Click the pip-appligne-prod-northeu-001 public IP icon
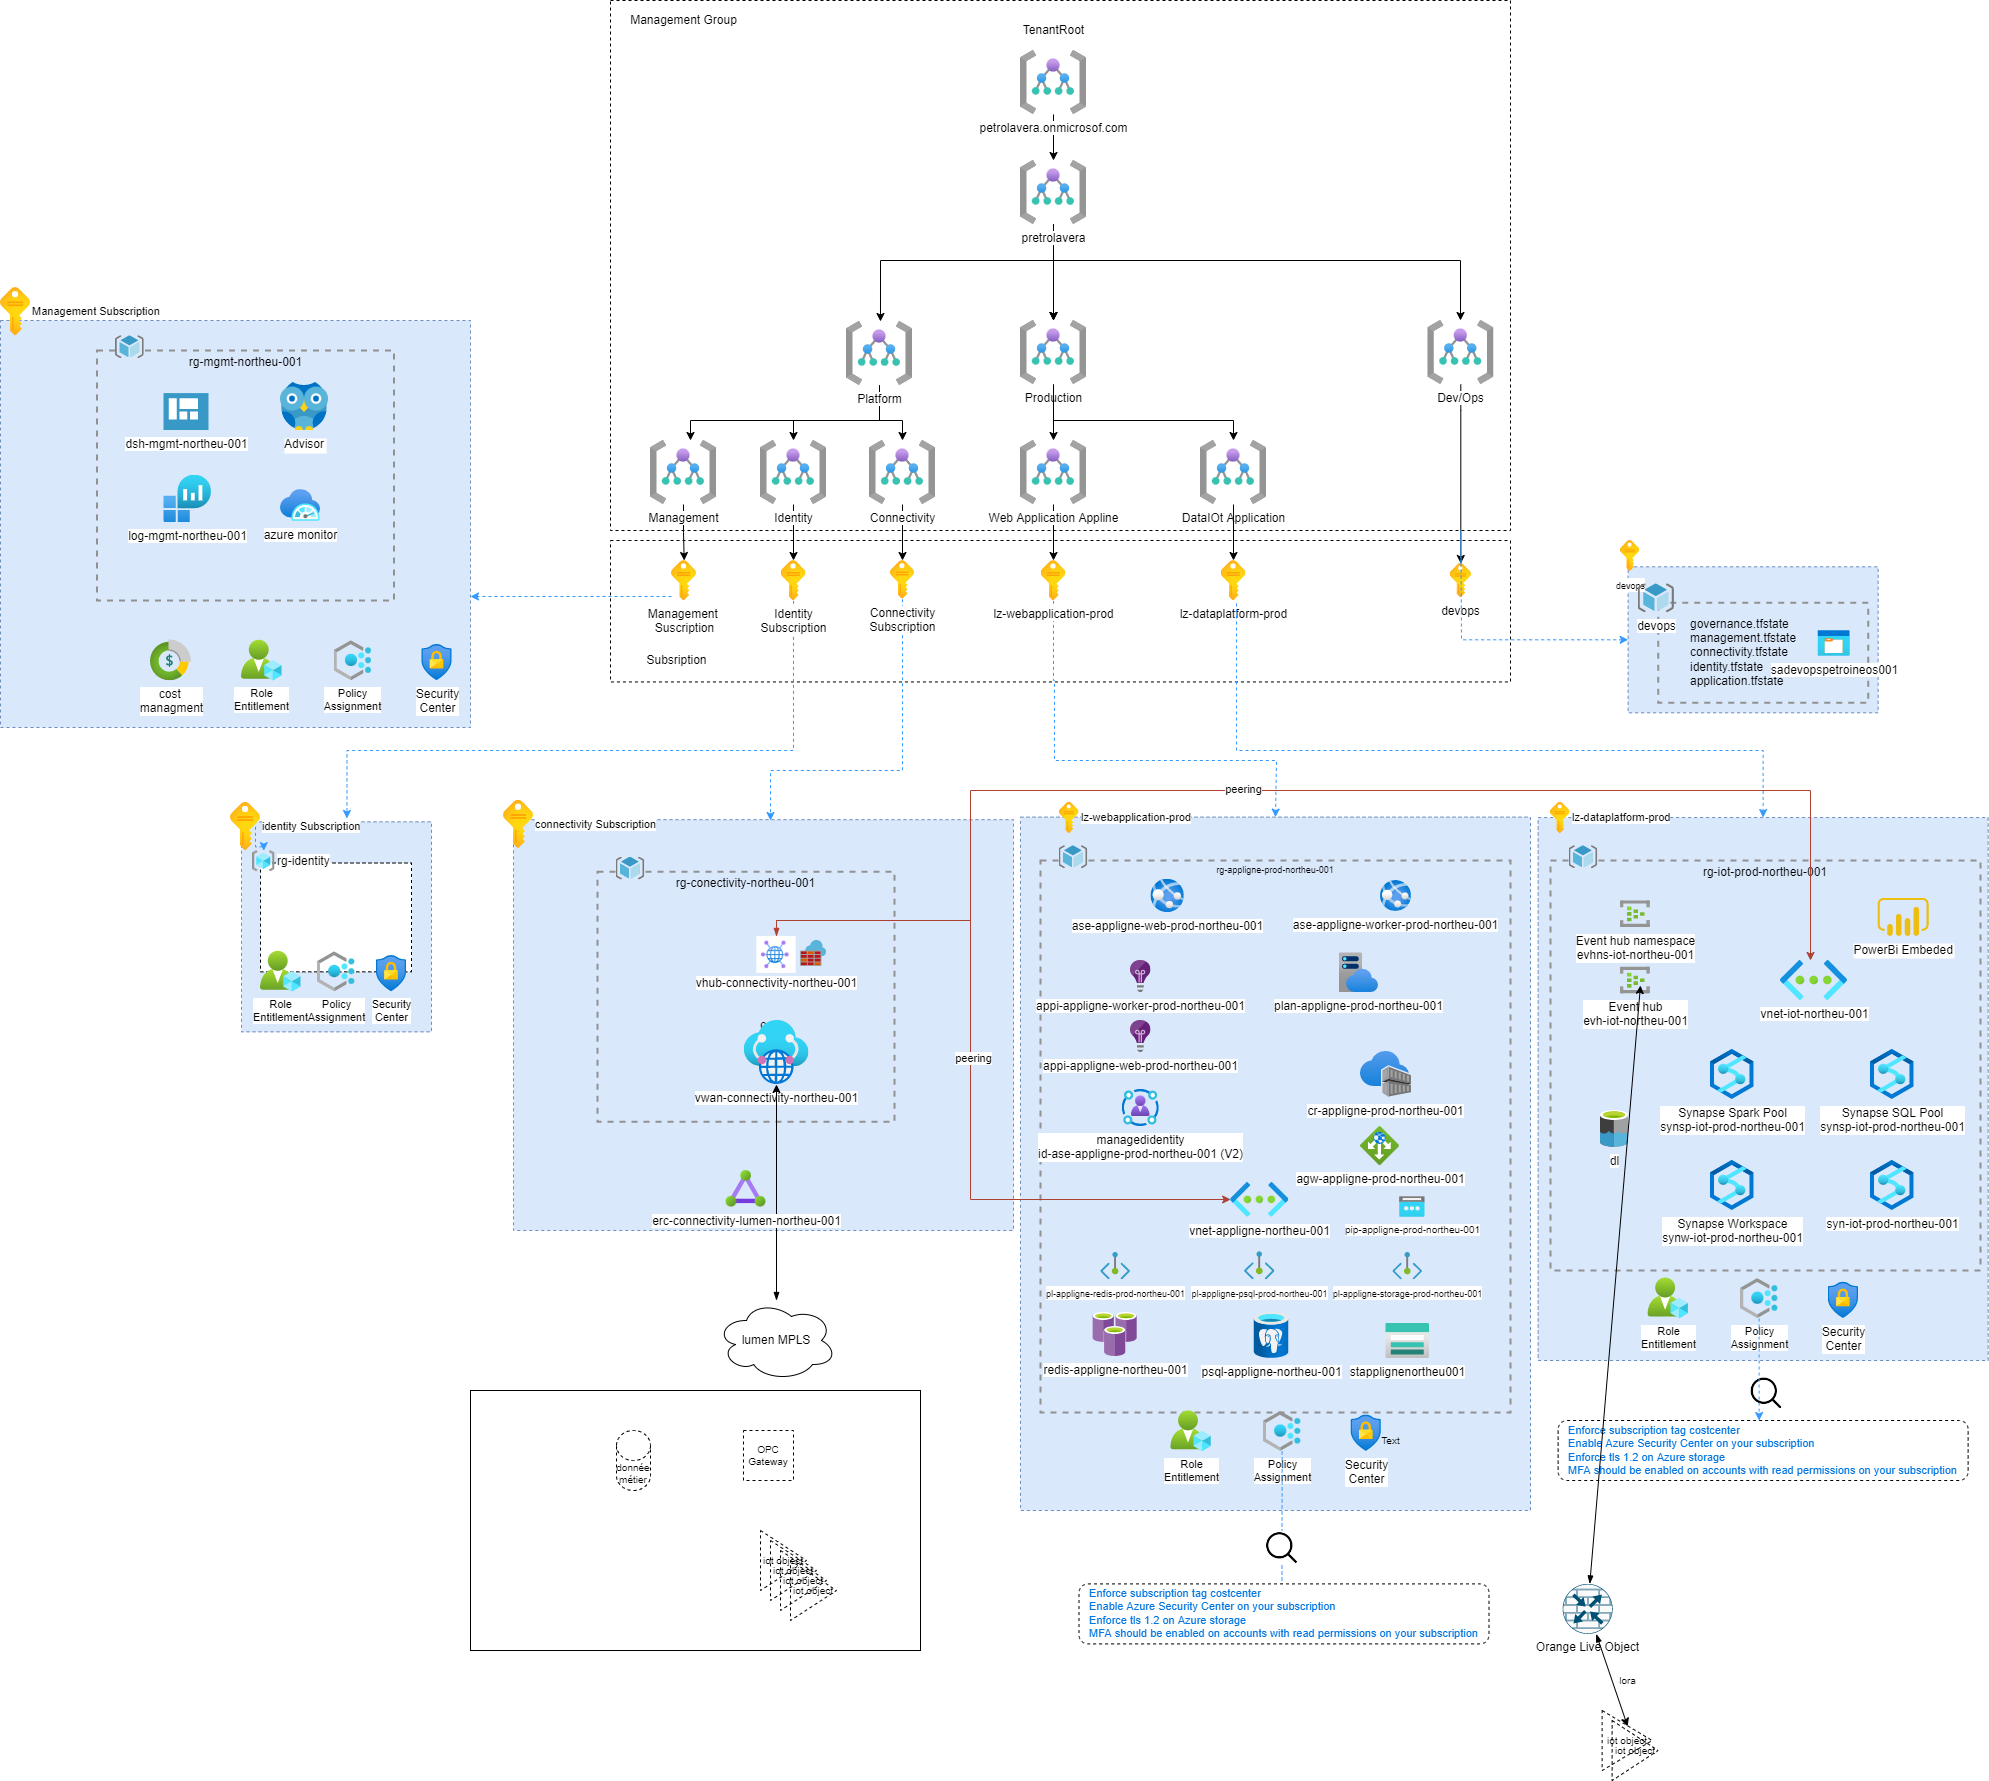1989x1781 pixels. 1411,1207
